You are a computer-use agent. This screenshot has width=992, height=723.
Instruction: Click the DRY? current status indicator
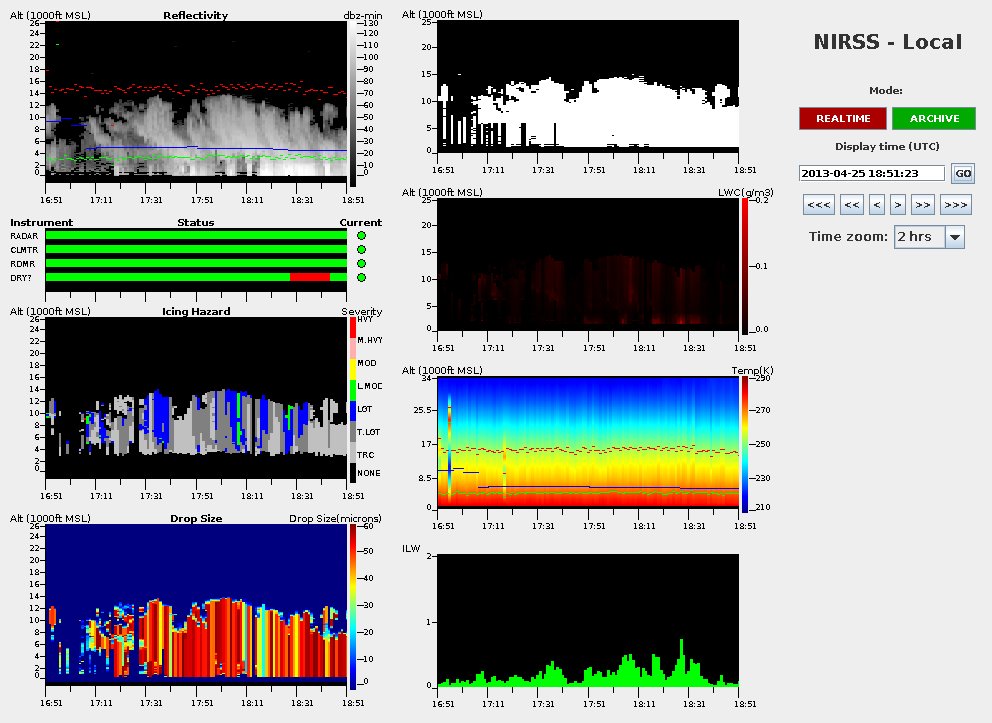pyautogui.click(x=361, y=277)
